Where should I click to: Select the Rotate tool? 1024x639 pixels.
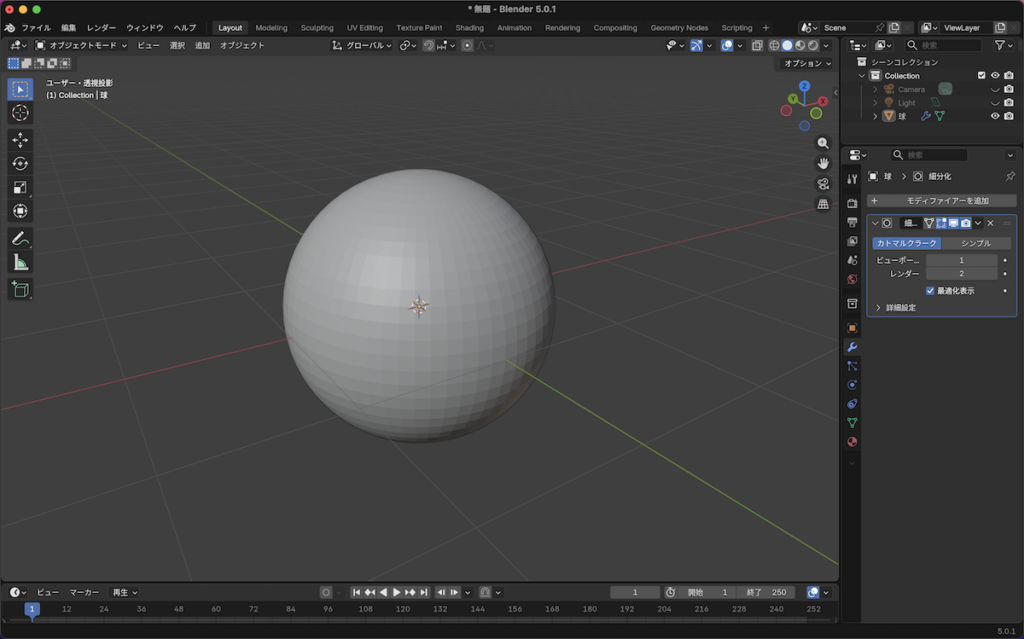[20, 164]
